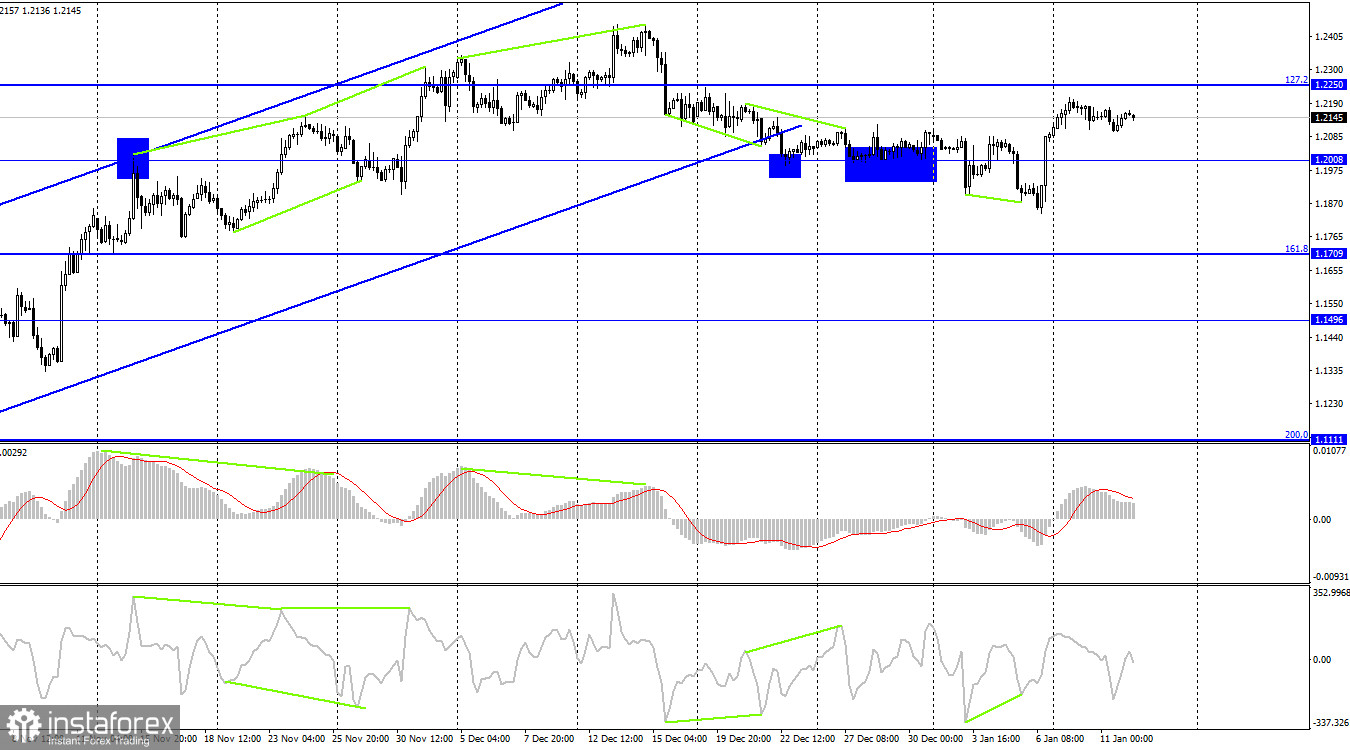Viewport: 1350px width, 750px height.
Task: Select the wide blue rectangle near 27 Dec
Action: tap(891, 164)
